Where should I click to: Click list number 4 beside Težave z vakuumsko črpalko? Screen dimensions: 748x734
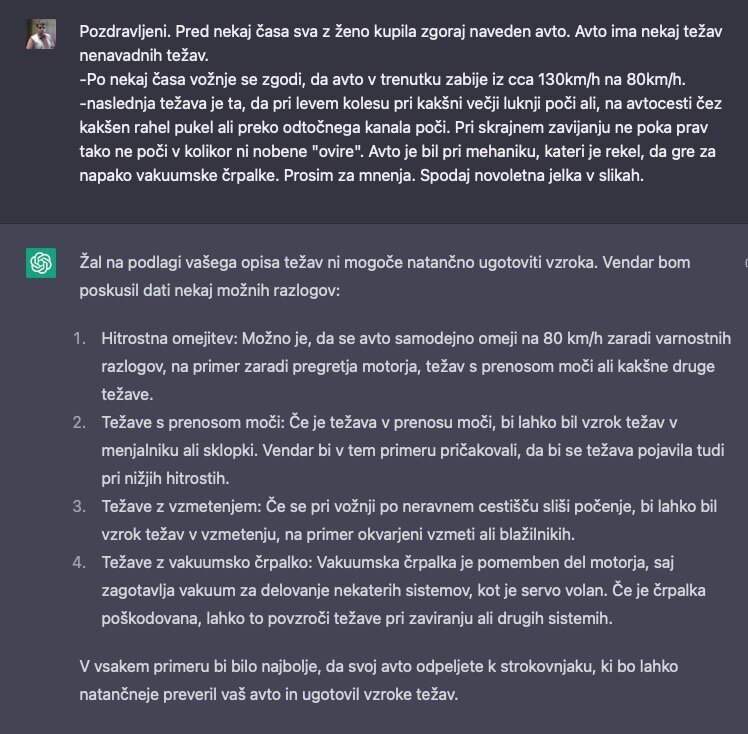point(79,563)
